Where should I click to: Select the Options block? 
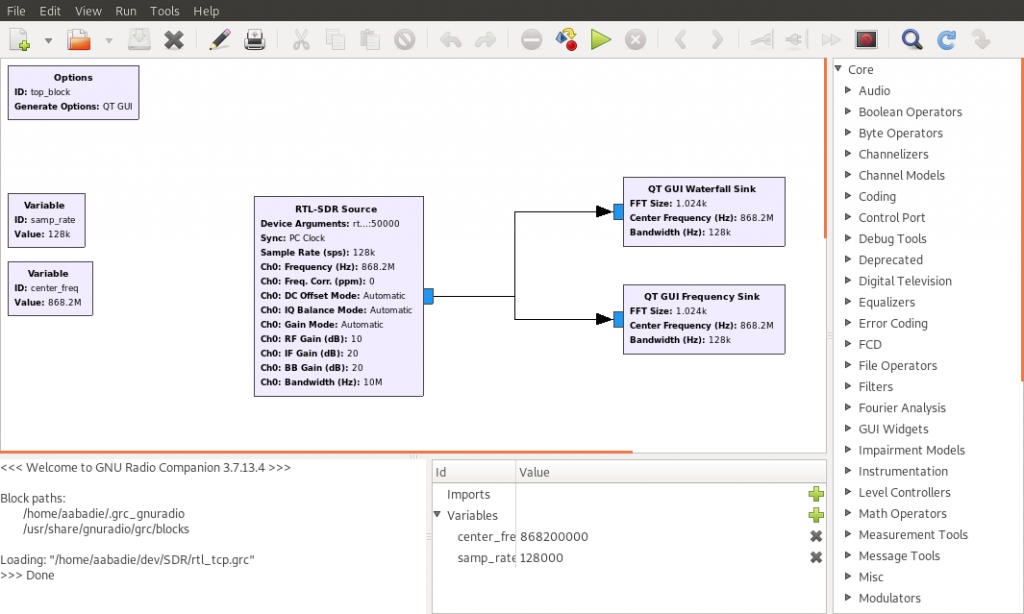[x=73, y=92]
